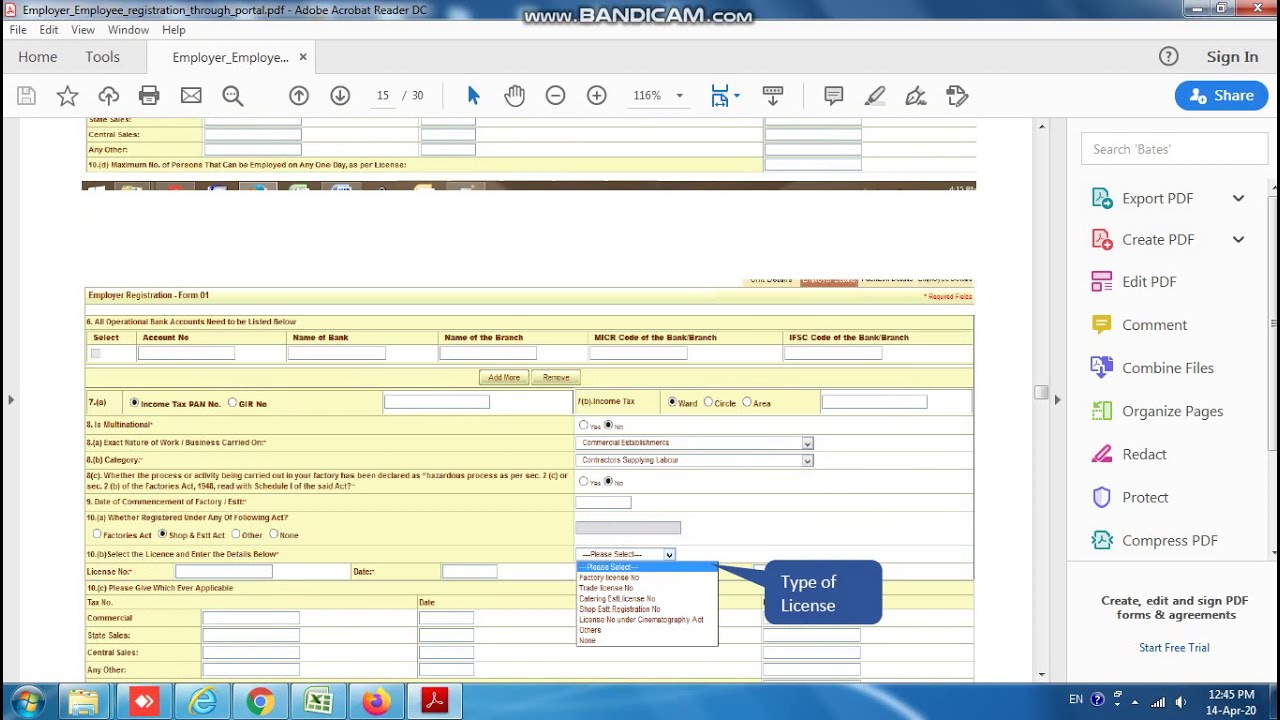Viewport: 1280px width, 720px height.
Task: Open Redact tool
Action: 1144,454
